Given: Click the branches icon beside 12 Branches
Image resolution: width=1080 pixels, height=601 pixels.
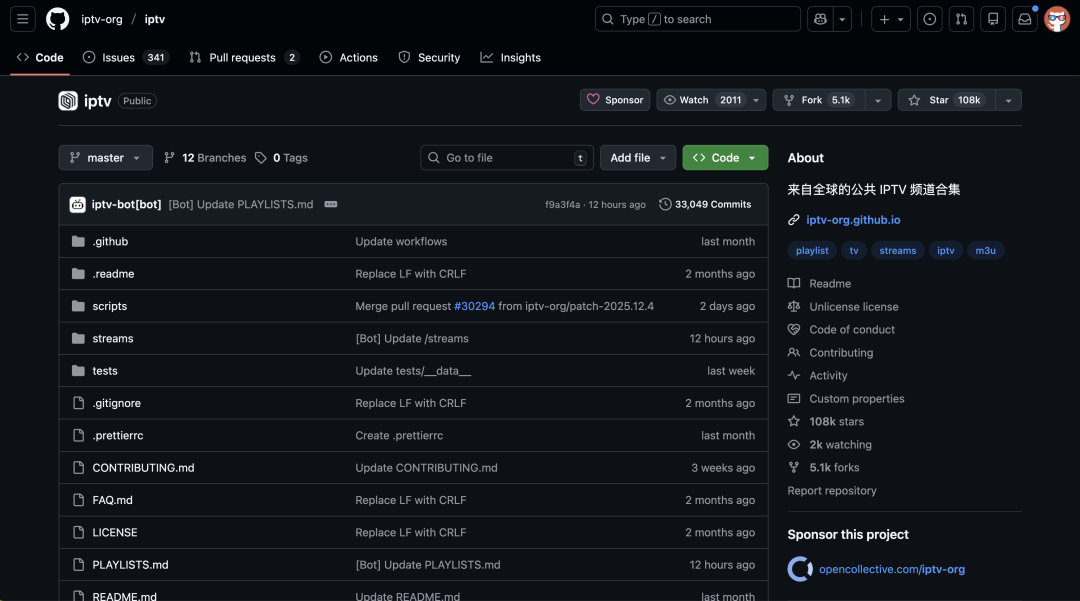Looking at the screenshot, I should click(169, 158).
